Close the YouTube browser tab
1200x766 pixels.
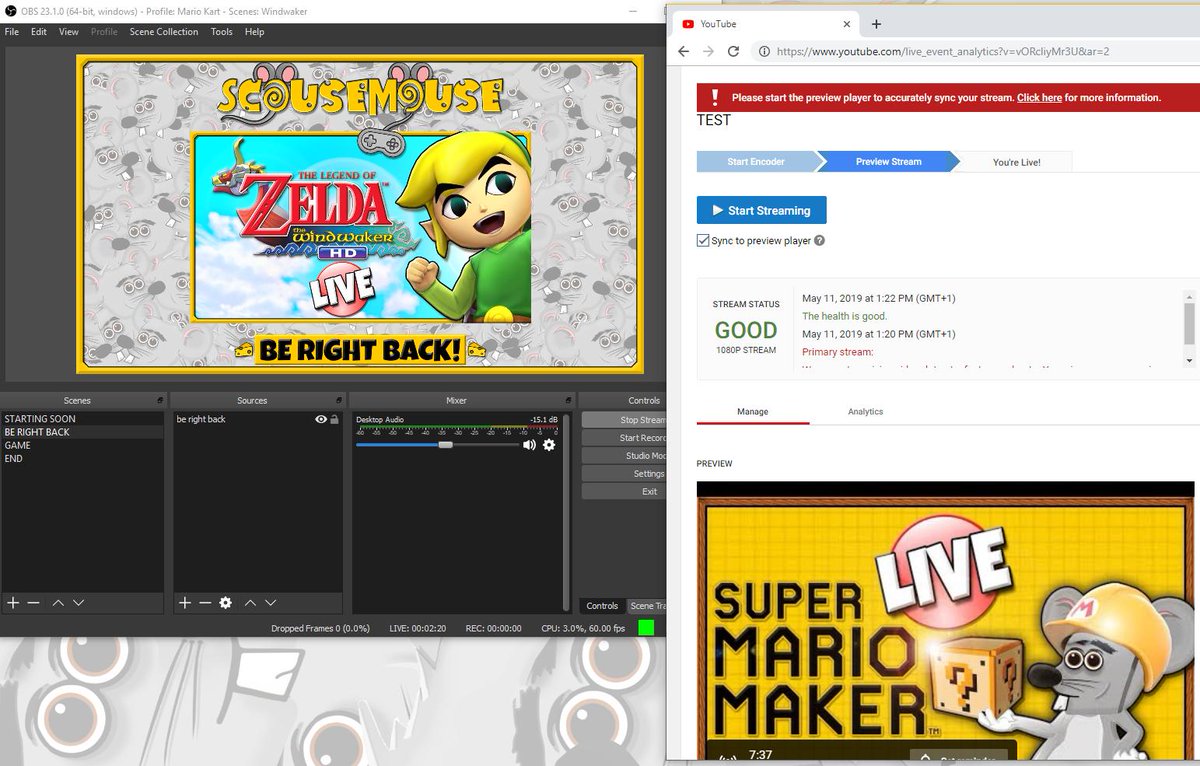click(x=847, y=24)
